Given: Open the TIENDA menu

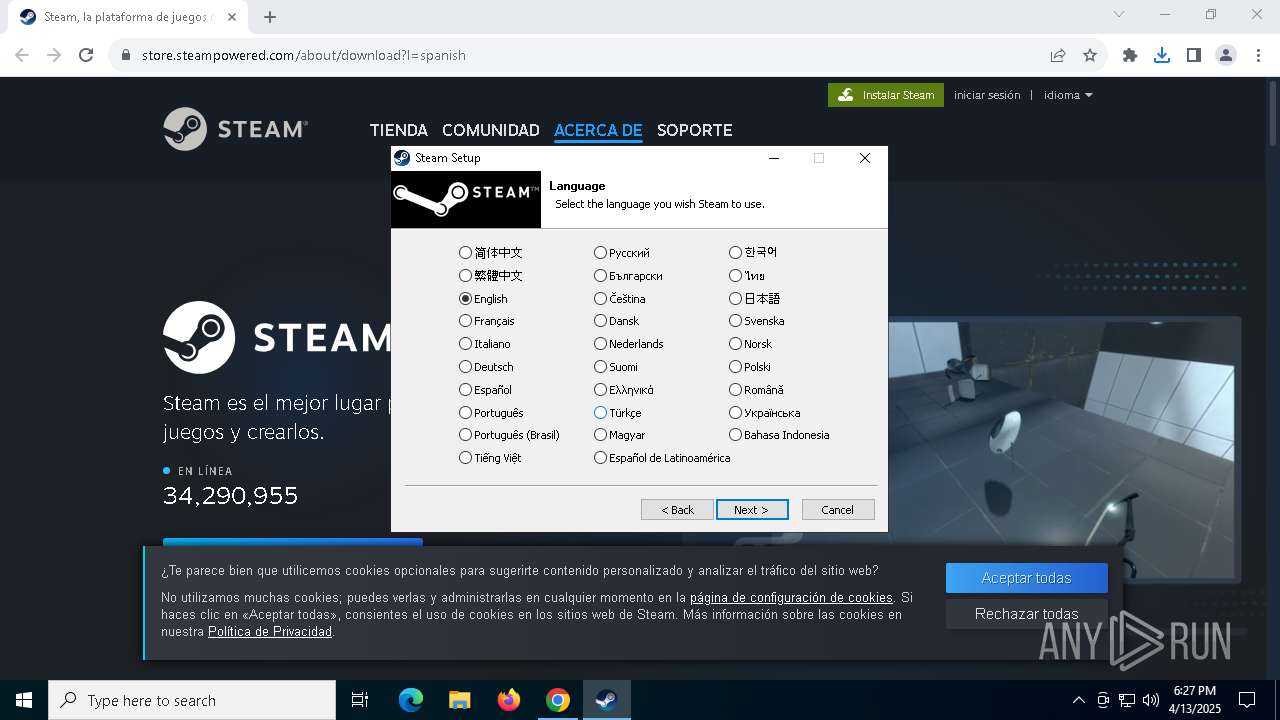Looking at the screenshot, I should 398,130.
